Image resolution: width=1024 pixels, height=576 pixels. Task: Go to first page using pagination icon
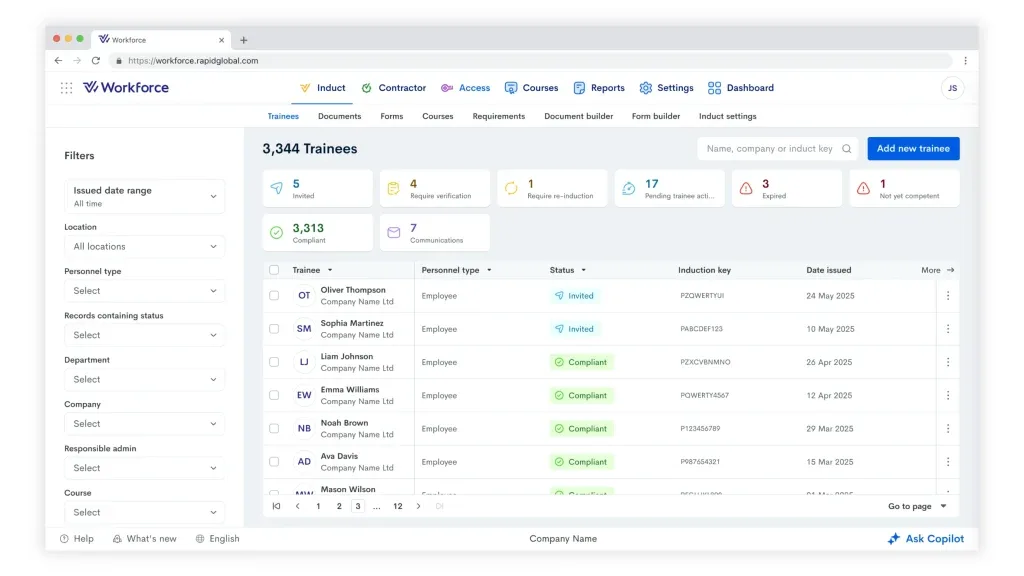[x=276, y=506]
